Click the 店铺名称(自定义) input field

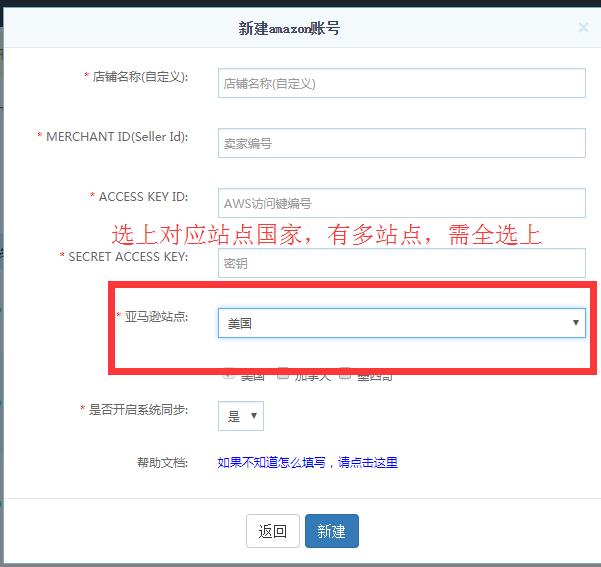point(401,83)
